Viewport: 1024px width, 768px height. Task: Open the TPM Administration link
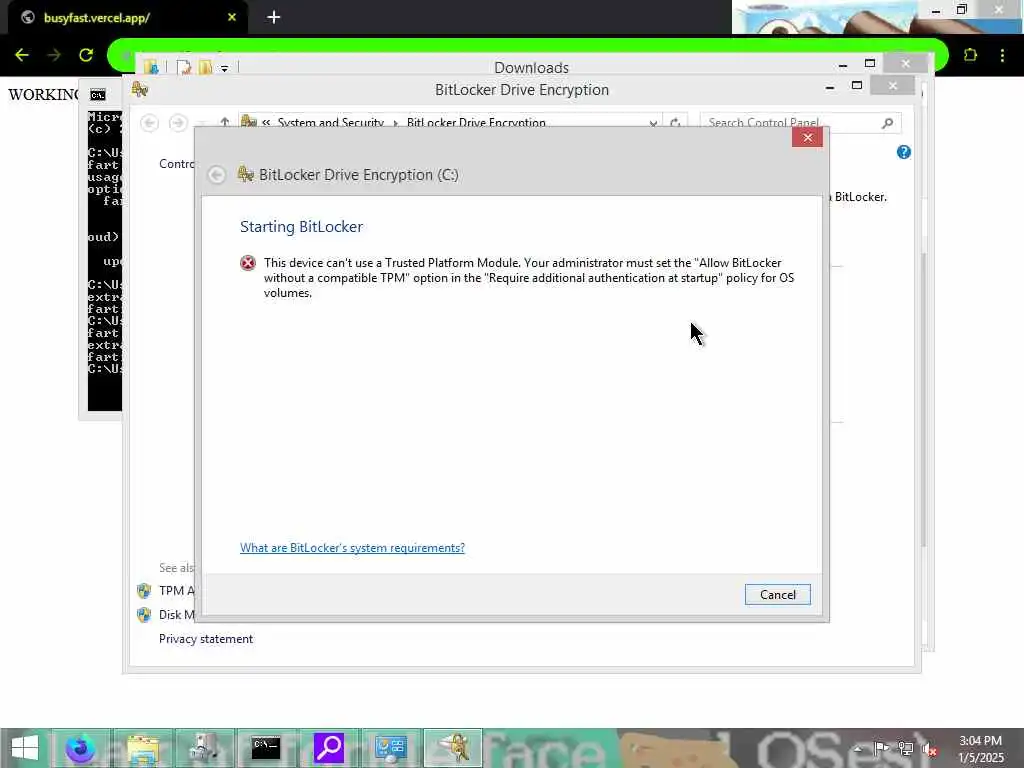176,590
